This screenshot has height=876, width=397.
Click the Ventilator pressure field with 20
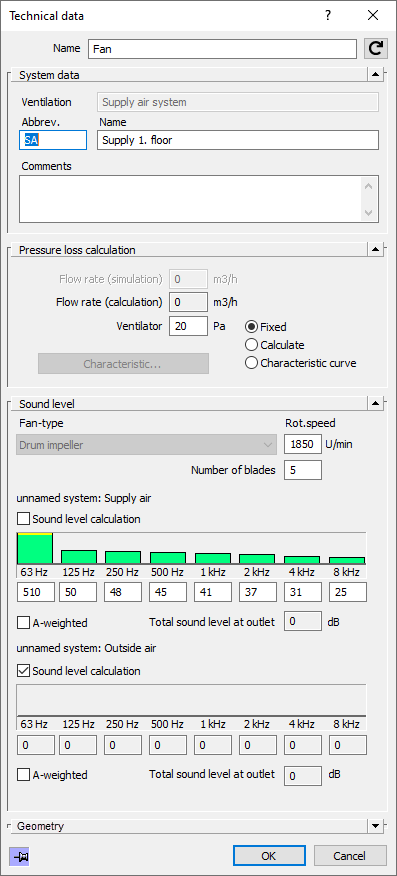tap(188, 326)
